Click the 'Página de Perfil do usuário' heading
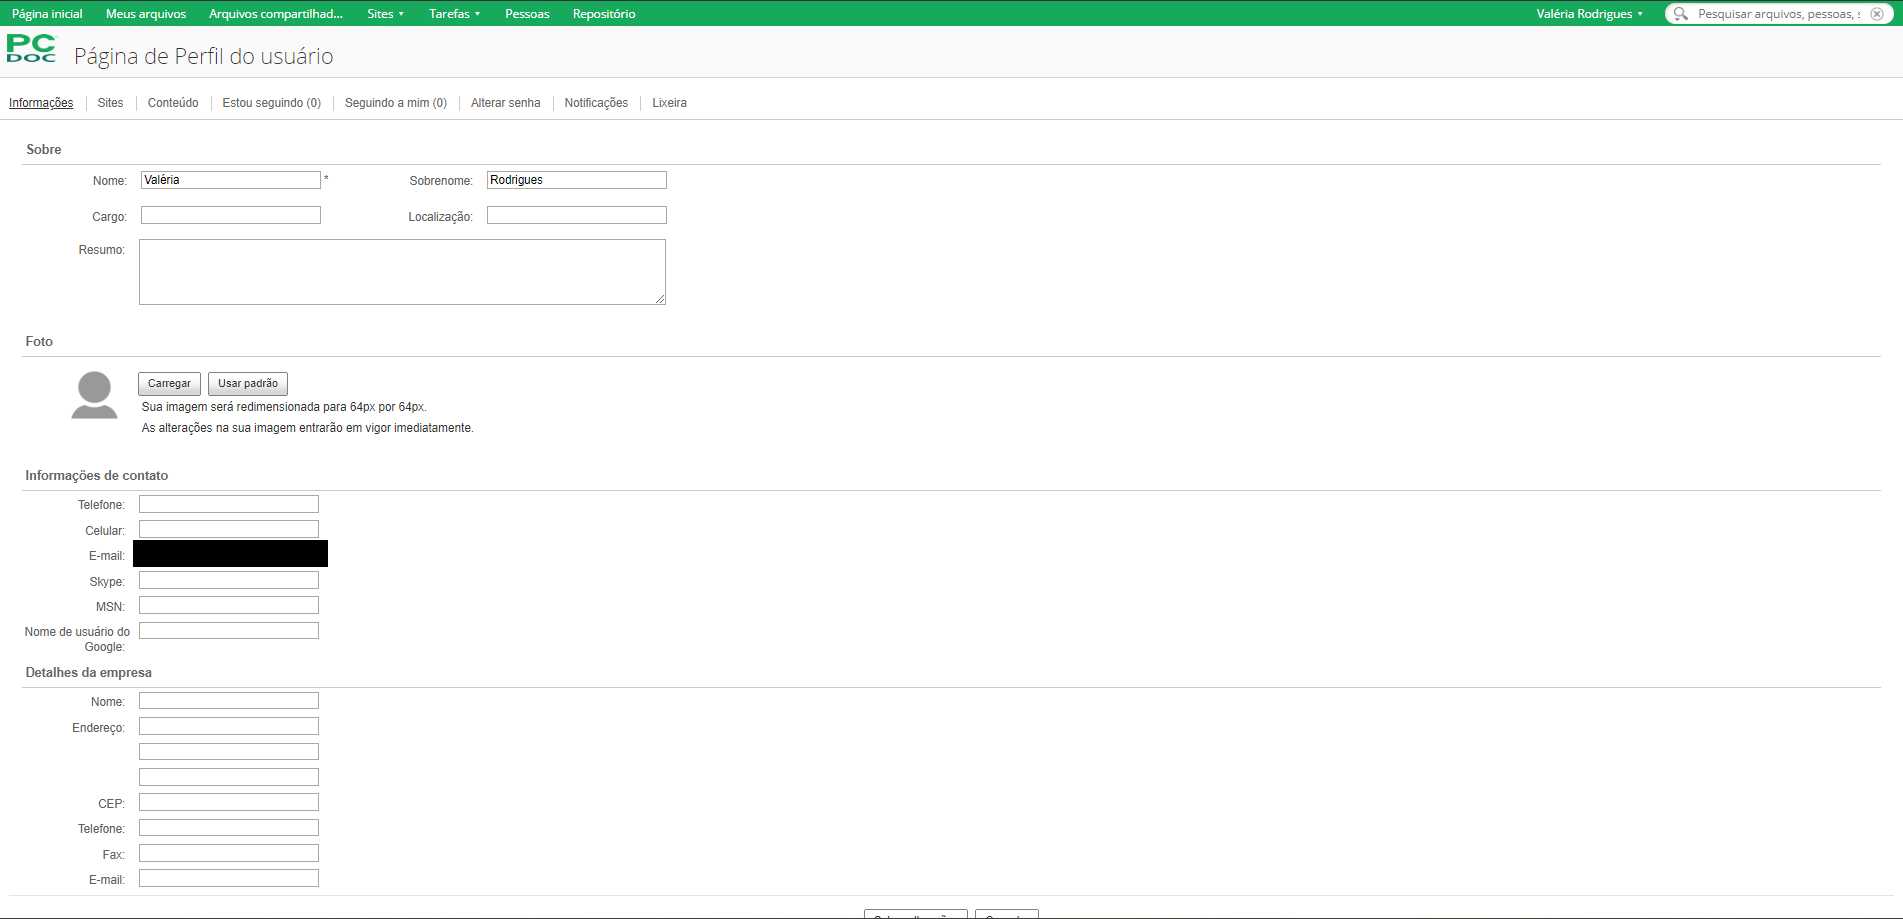 click(204, 57)
